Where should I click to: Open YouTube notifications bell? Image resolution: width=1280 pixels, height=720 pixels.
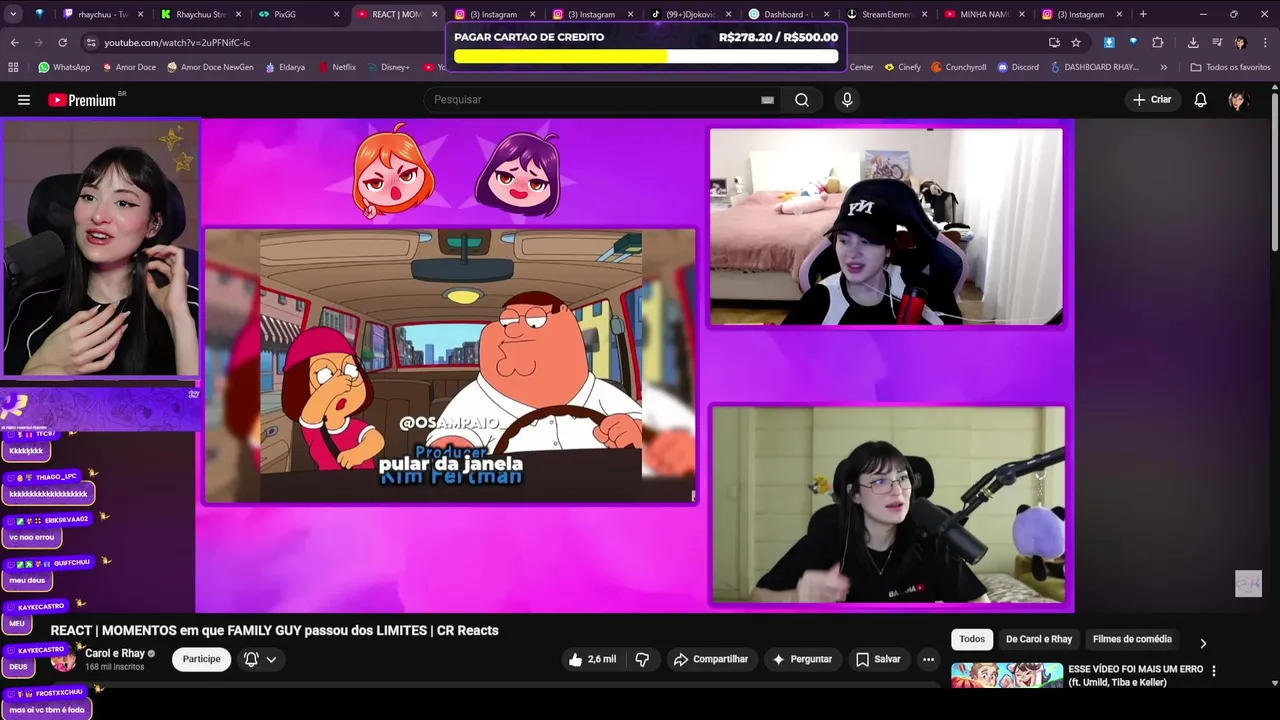click(x=1201, y=100)
